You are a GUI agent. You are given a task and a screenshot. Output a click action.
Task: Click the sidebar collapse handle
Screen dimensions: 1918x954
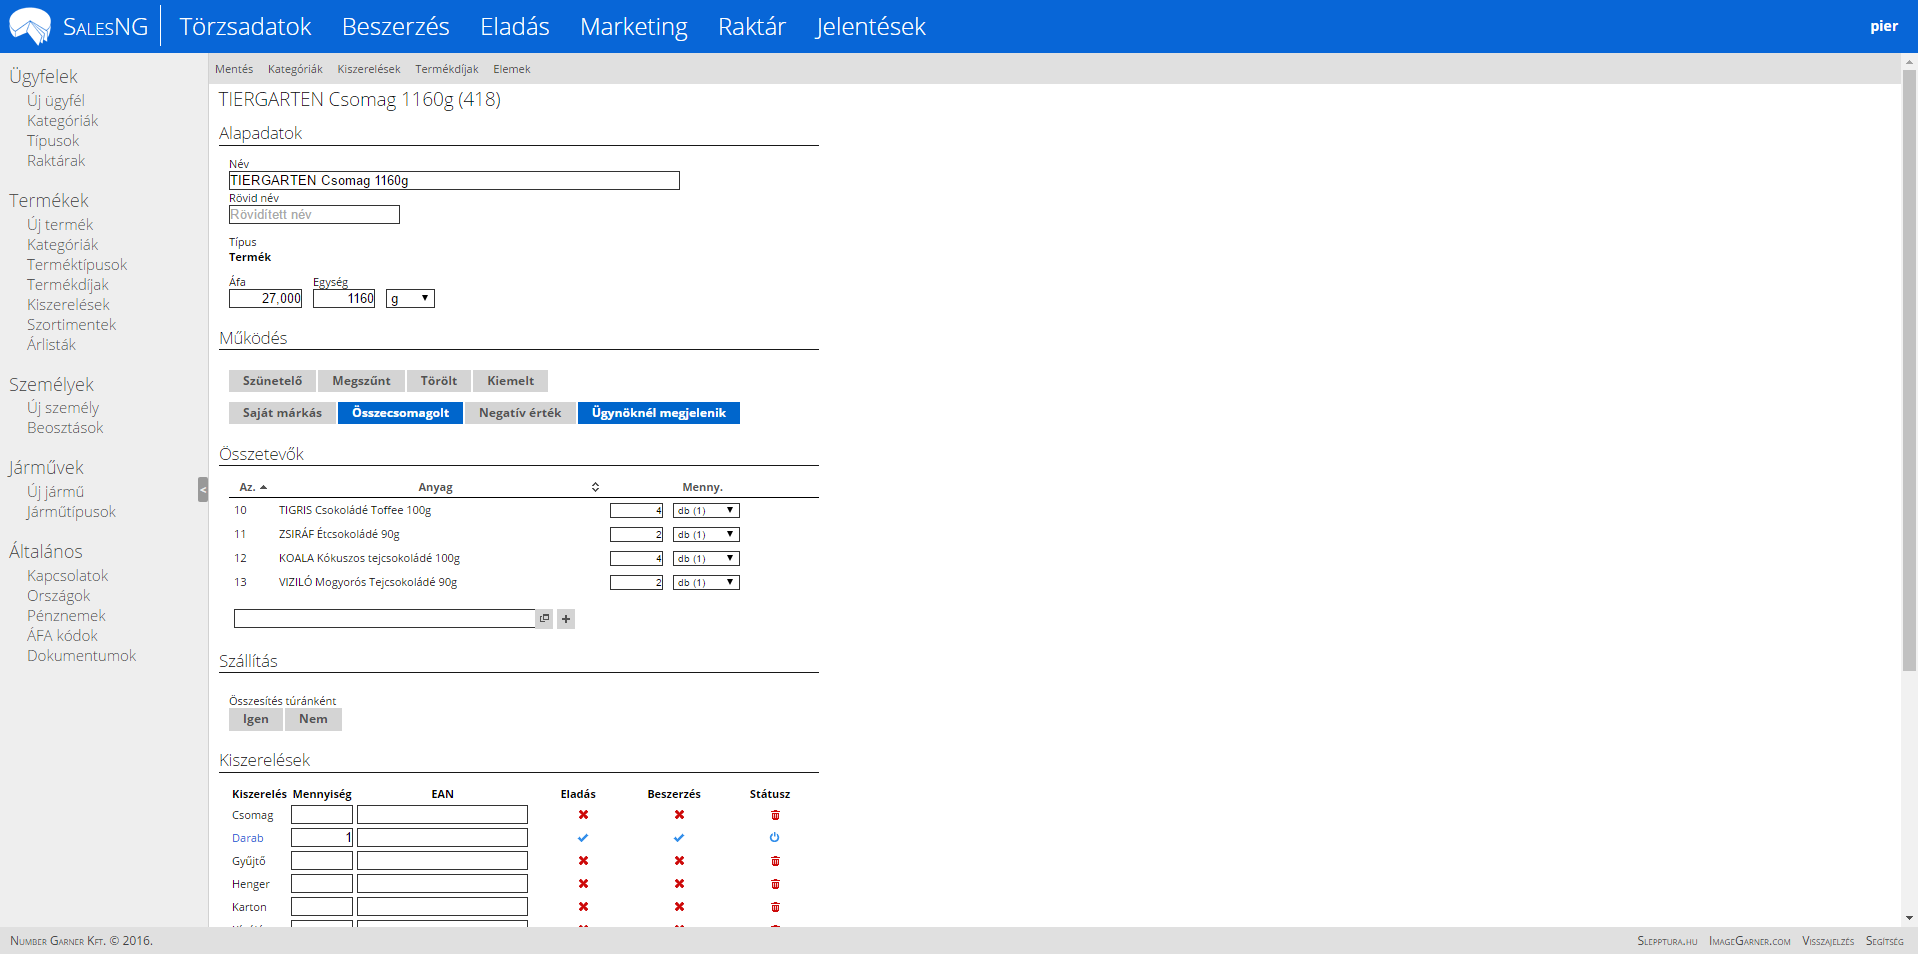[203, 489]
